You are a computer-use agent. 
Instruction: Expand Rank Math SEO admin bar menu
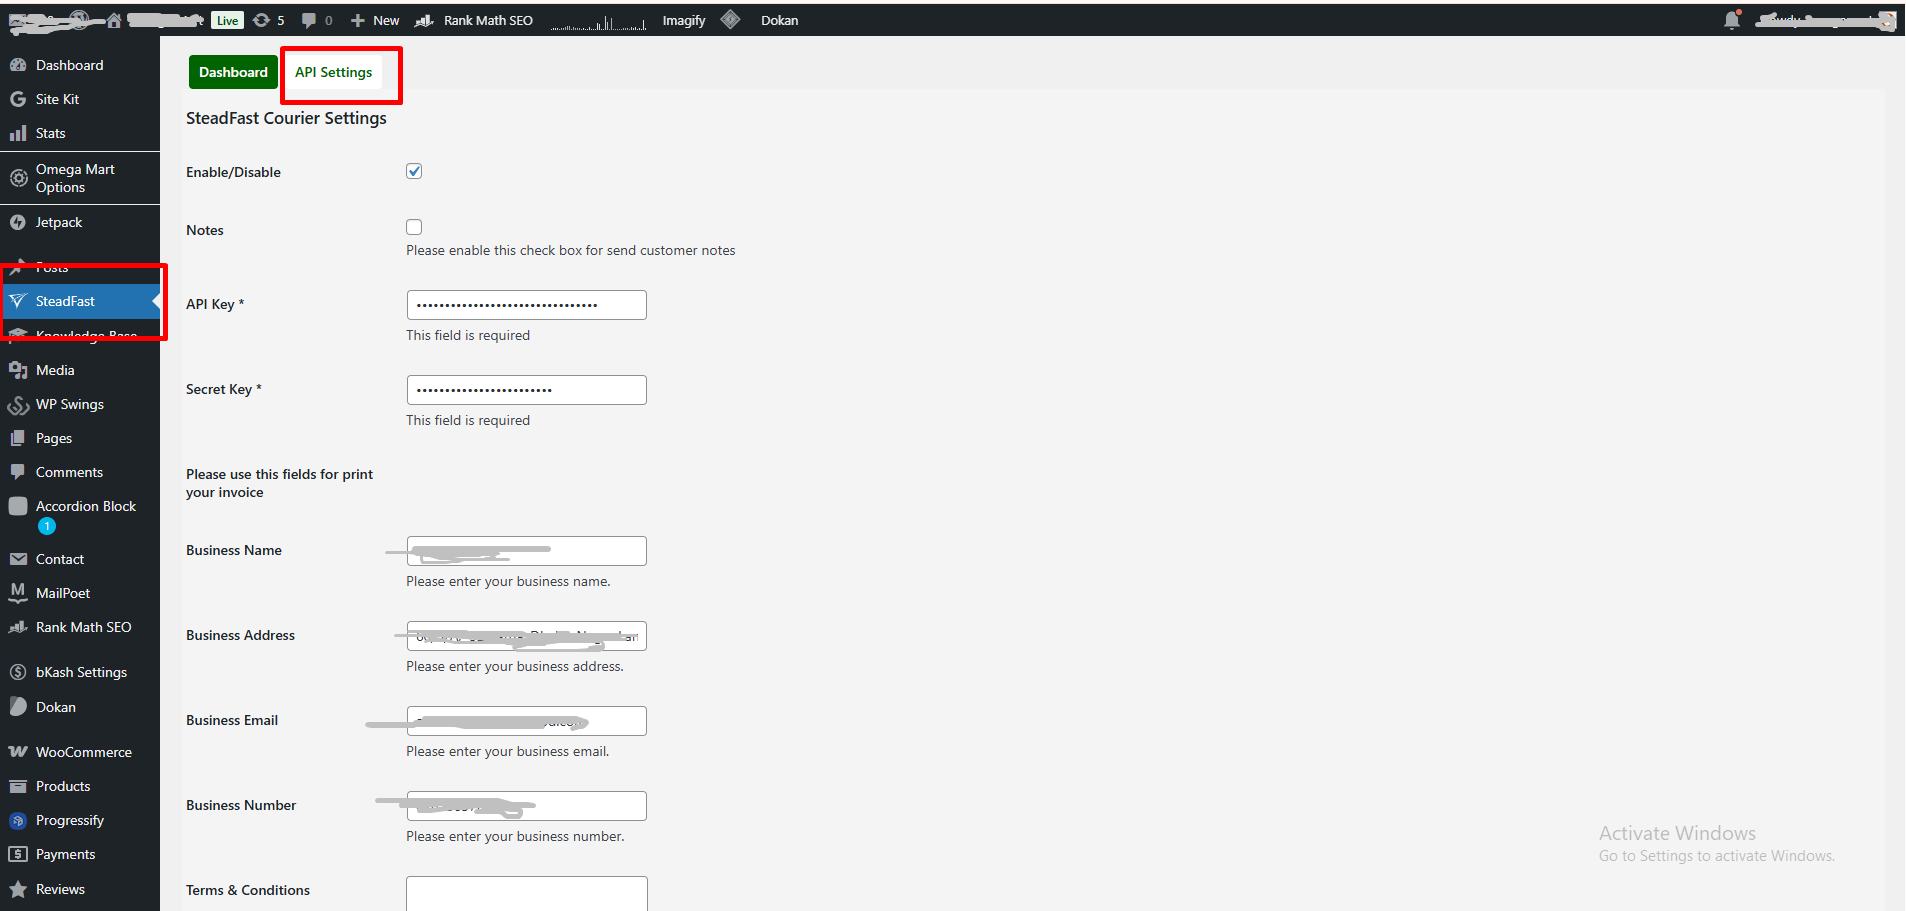[475, 20]
